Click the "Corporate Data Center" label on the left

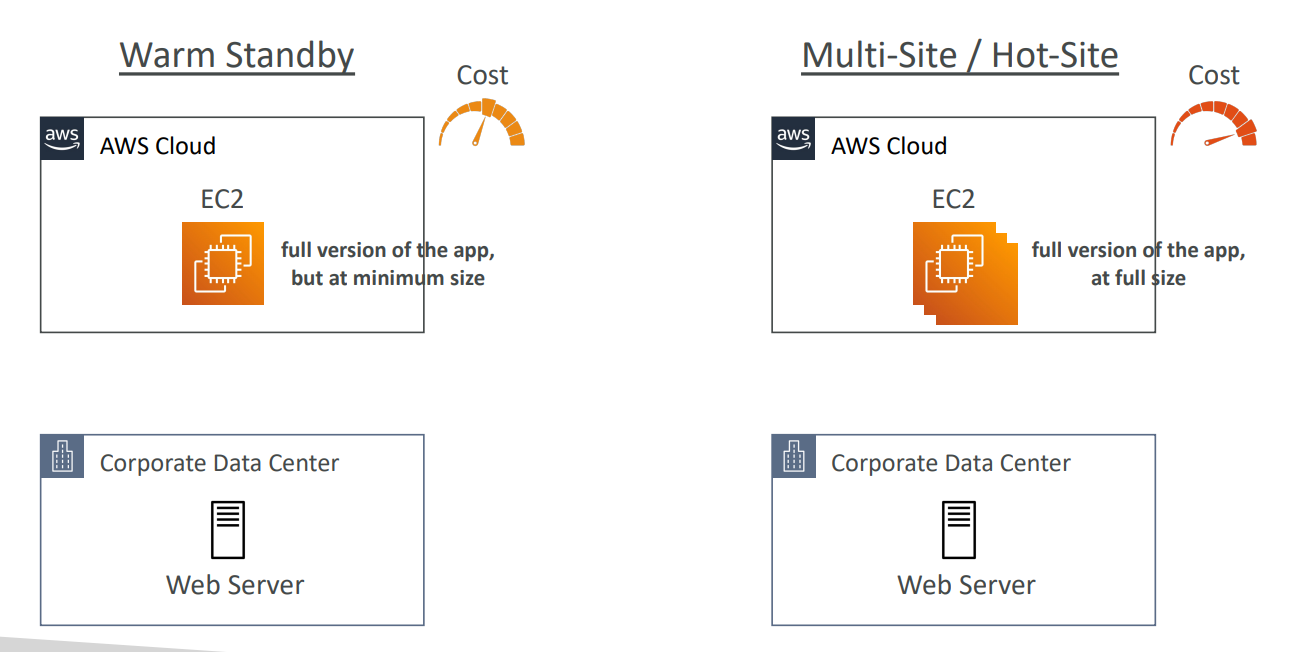[x=219, y=463]
